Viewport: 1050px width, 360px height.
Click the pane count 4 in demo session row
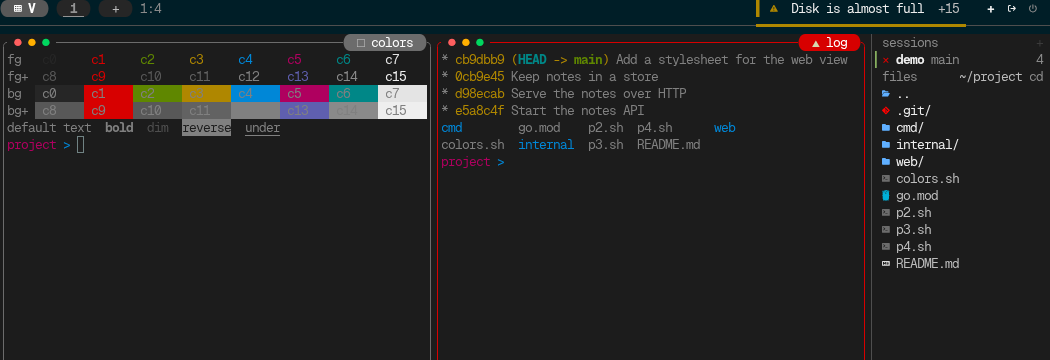[x=1039, y=60]
